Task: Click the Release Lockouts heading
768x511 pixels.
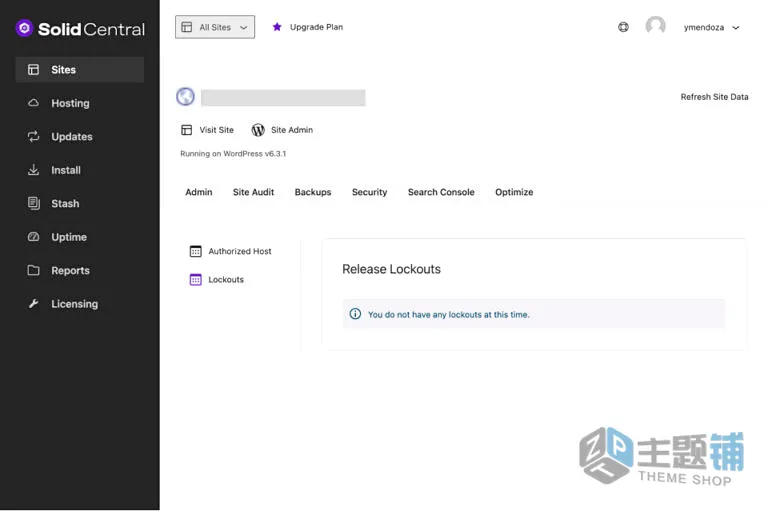Action: (x=391, y=269)
